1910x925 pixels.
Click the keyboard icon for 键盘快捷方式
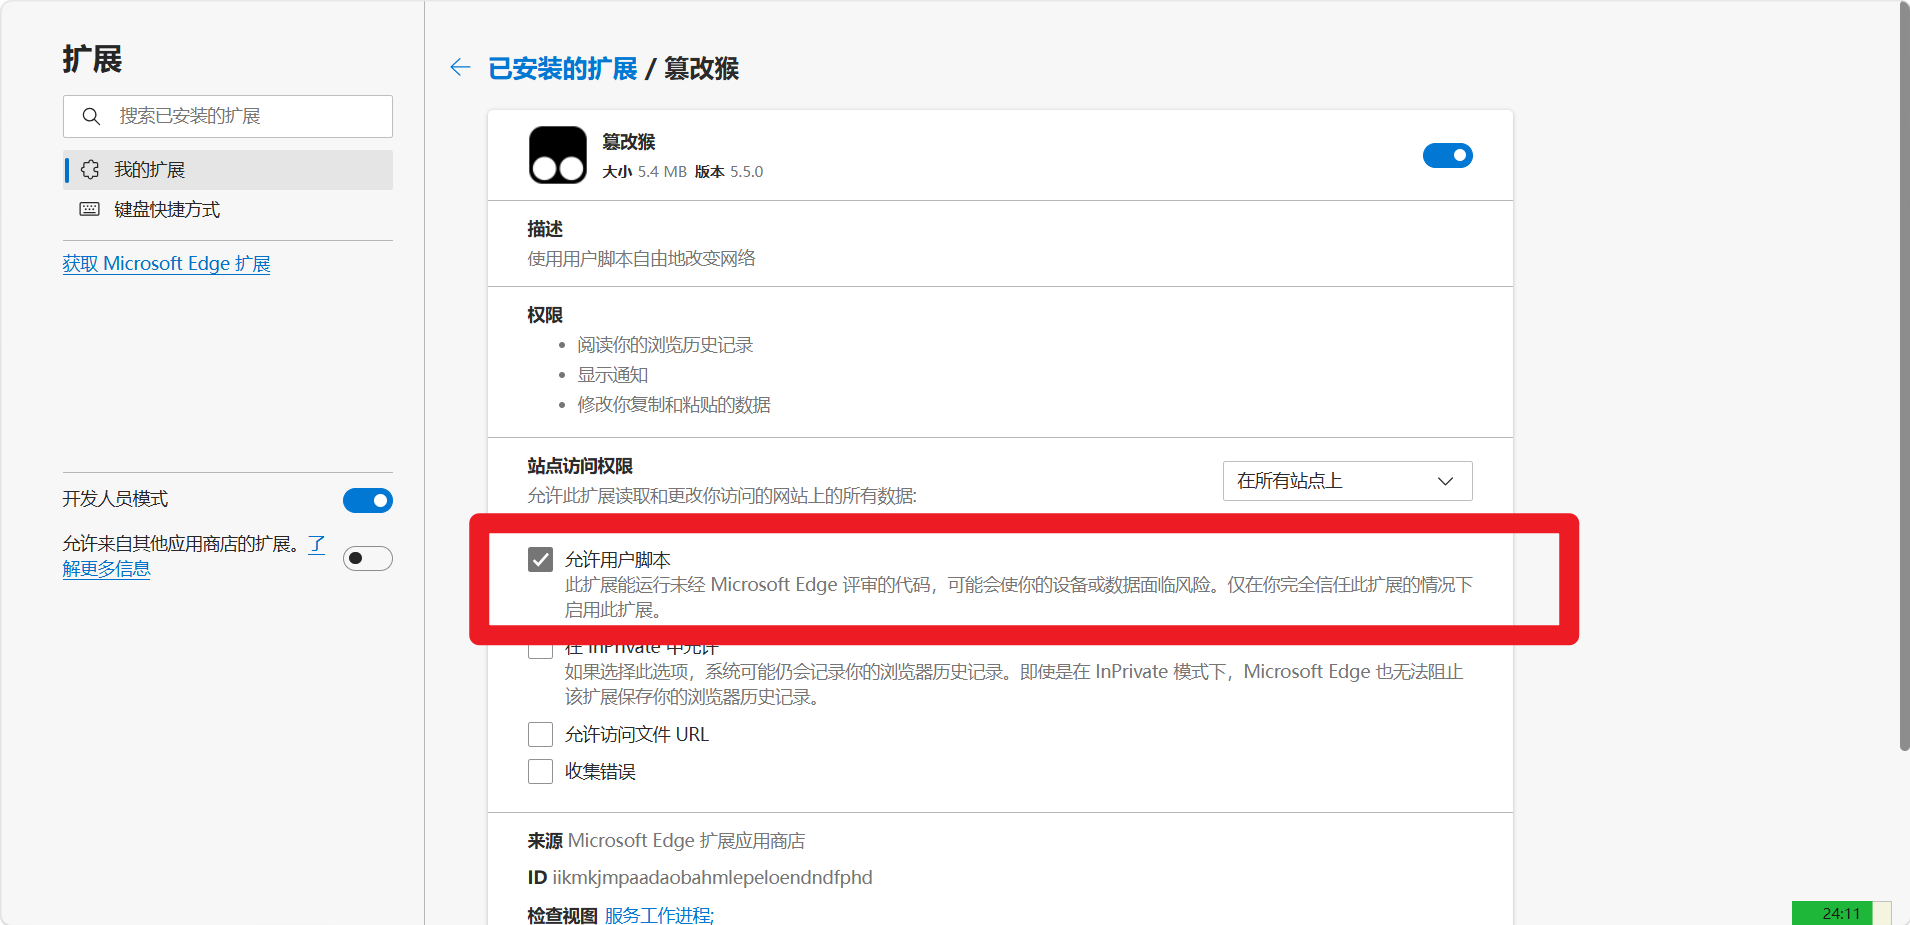(x=90, y=209)
